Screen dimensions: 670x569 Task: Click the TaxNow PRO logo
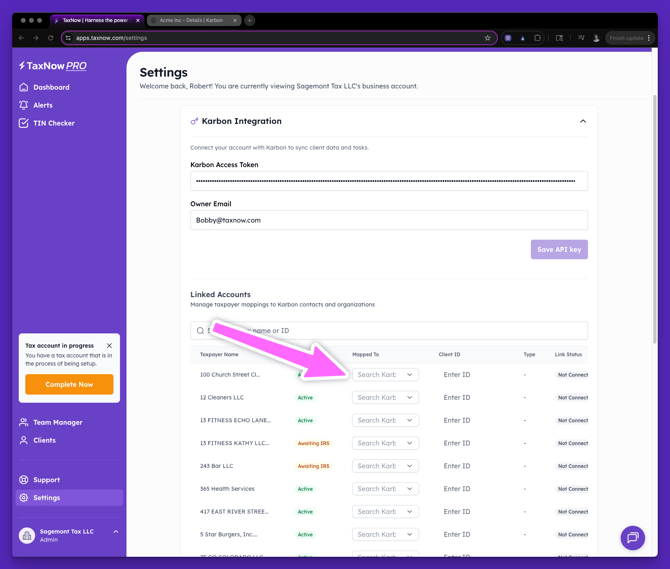click(53, 66)
